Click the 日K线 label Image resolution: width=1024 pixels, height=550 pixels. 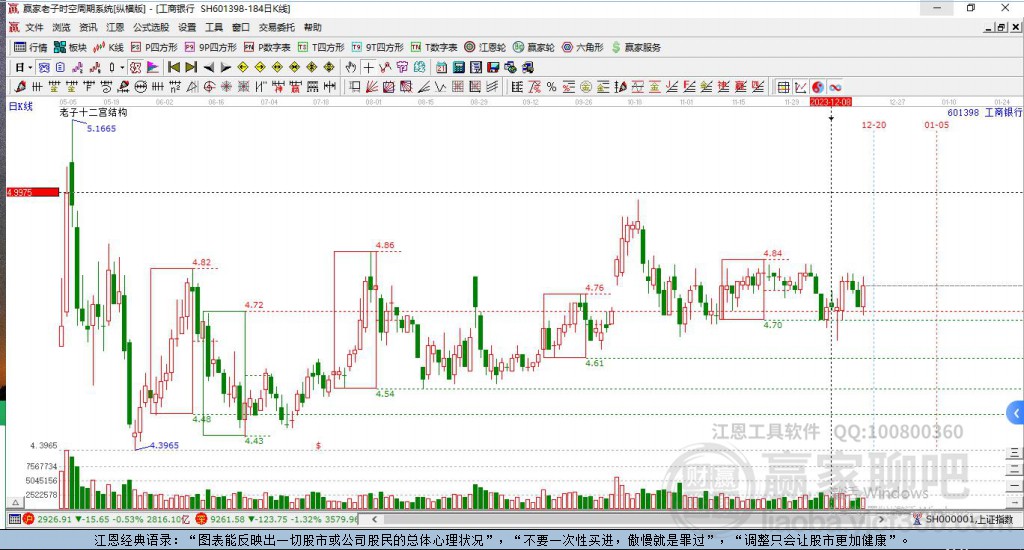pyautogui.click(x=20, y=106)
